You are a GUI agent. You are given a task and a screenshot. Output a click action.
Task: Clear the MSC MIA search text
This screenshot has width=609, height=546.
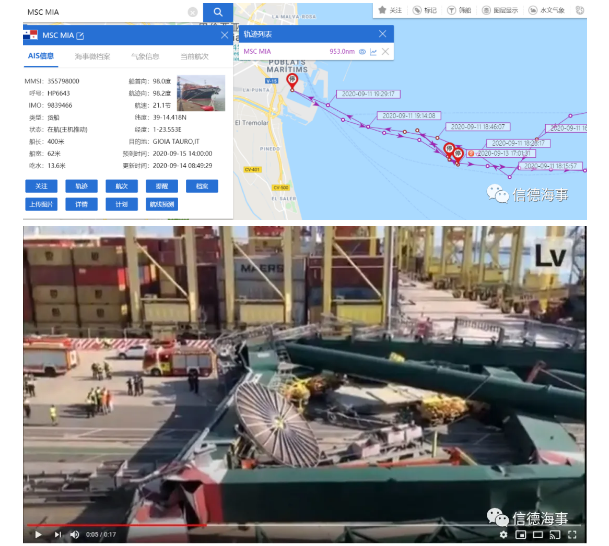coord(192,12)
